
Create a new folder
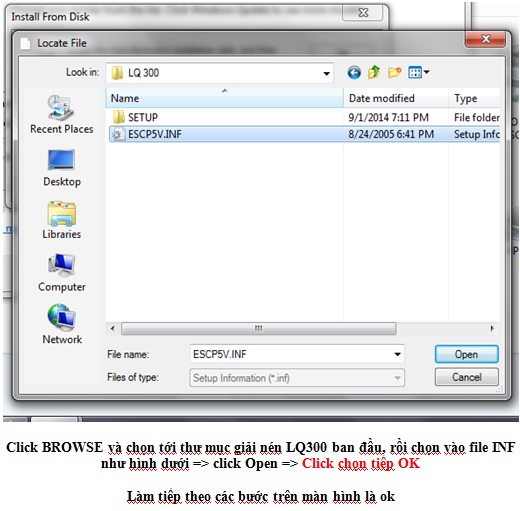point(394,72)
